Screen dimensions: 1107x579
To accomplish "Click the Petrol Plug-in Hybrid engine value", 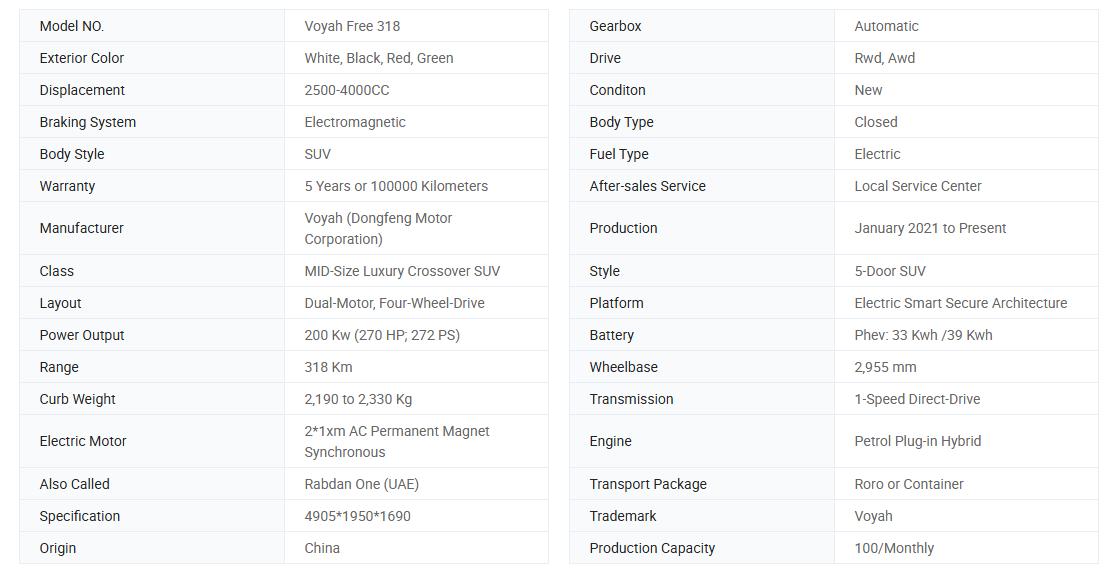I will [917, 441].
